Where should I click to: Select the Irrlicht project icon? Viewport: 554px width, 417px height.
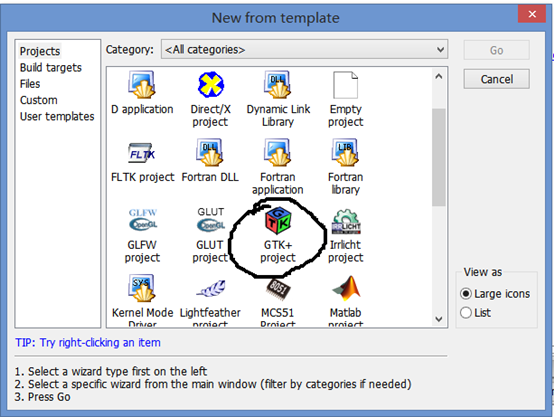pos(346,222)
